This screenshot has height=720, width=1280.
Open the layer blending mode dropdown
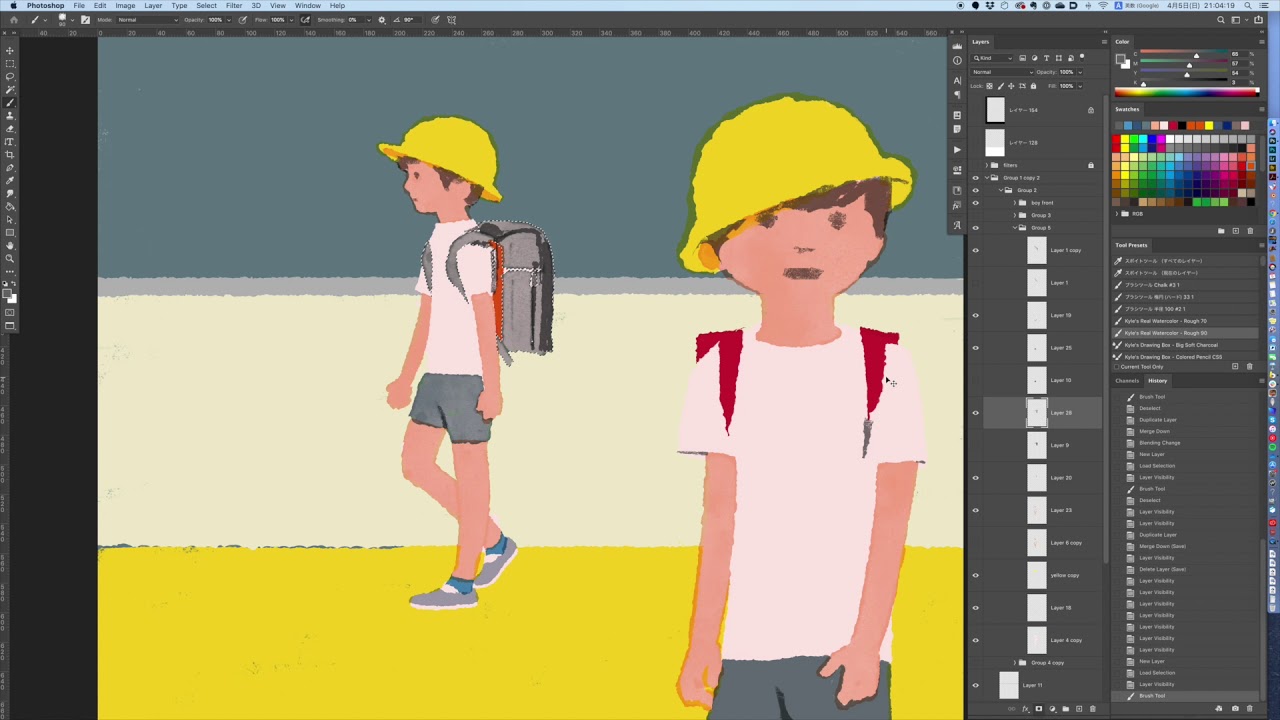click(1001, 72)
